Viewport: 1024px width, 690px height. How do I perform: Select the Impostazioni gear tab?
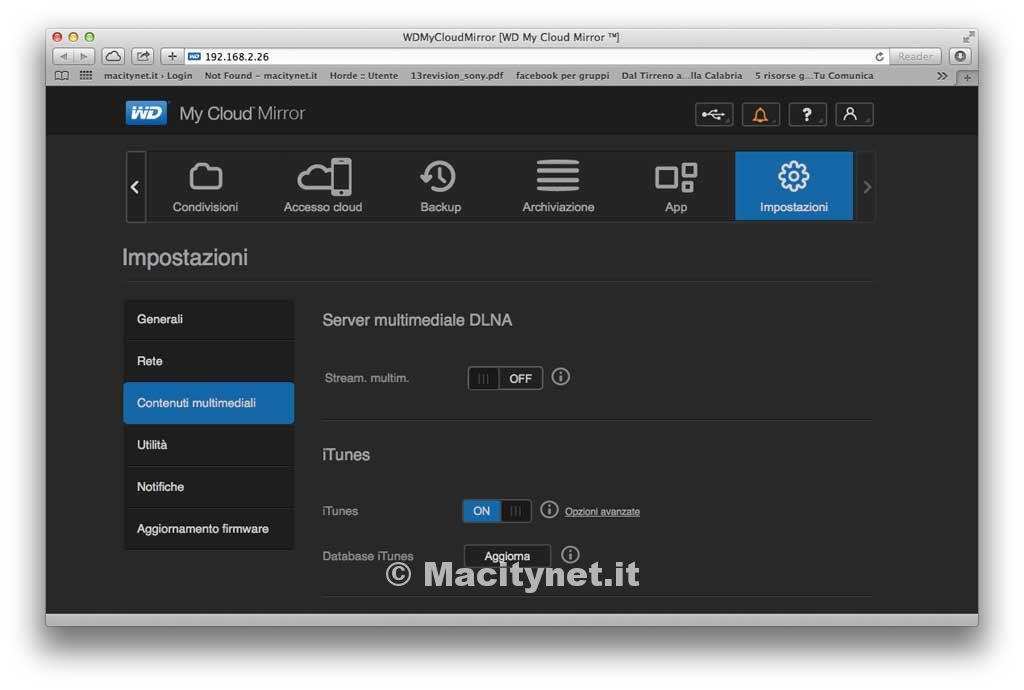click(x=793, y=187)
